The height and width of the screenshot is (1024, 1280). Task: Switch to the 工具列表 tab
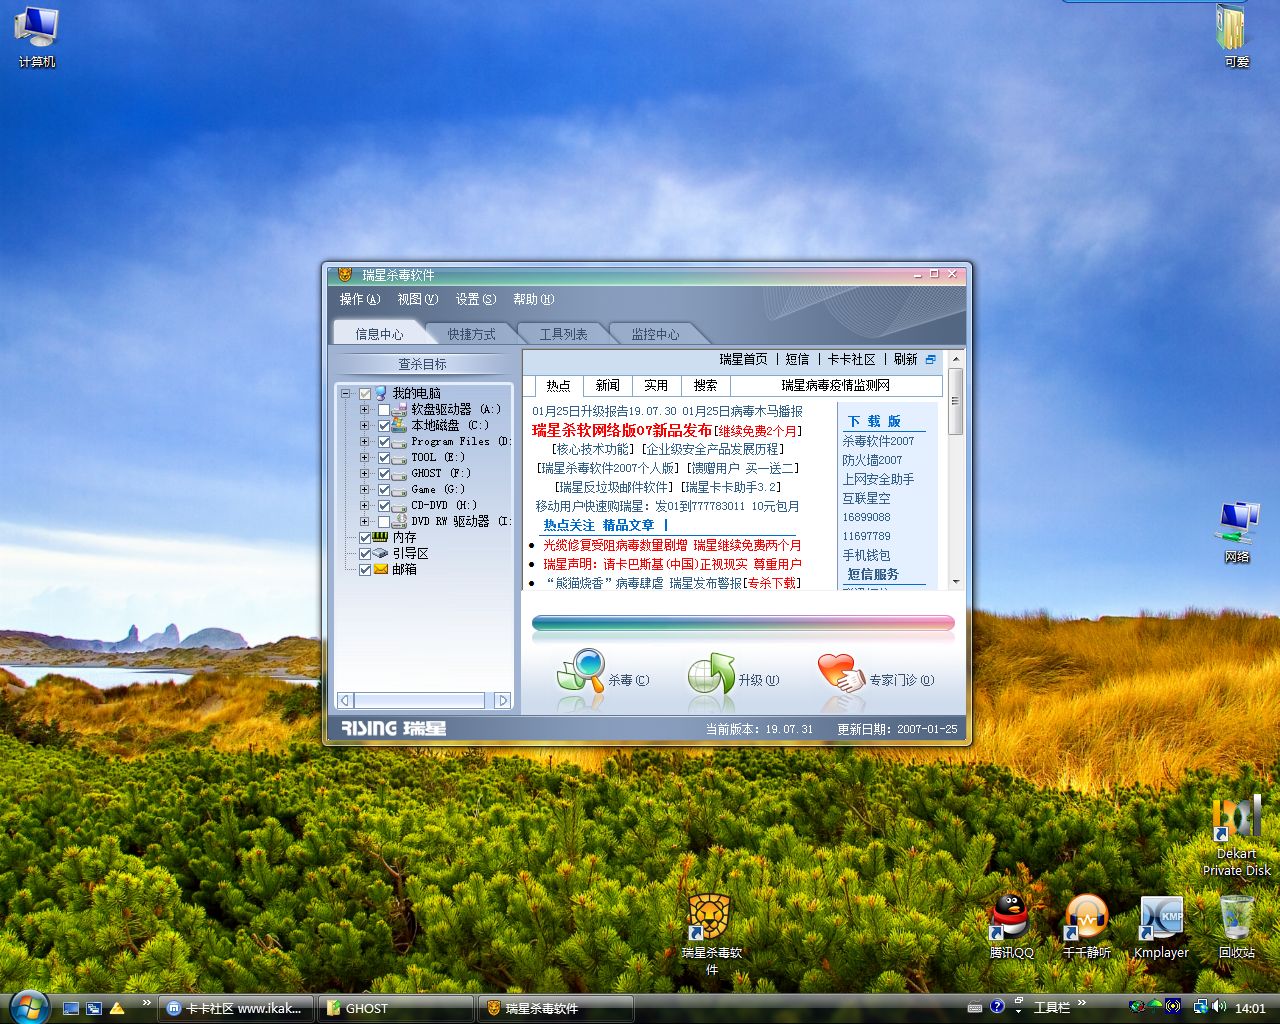(x=563, y=334)
